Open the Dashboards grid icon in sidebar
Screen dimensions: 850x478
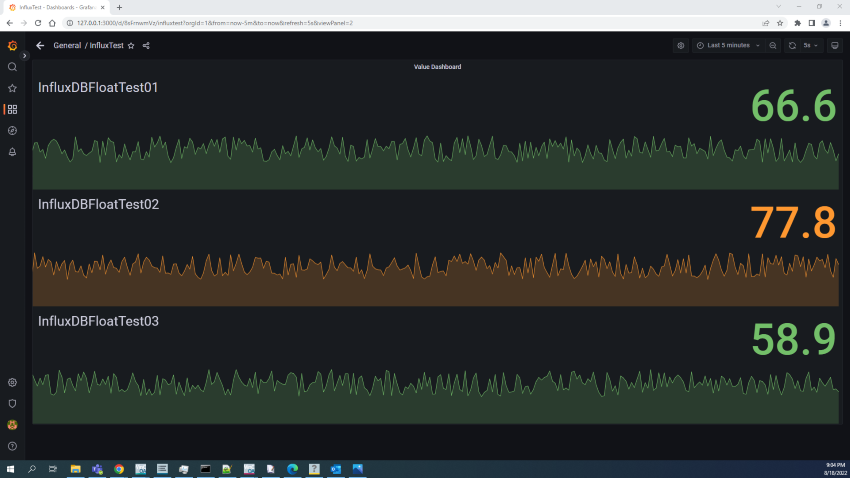(x=12, y=109)
